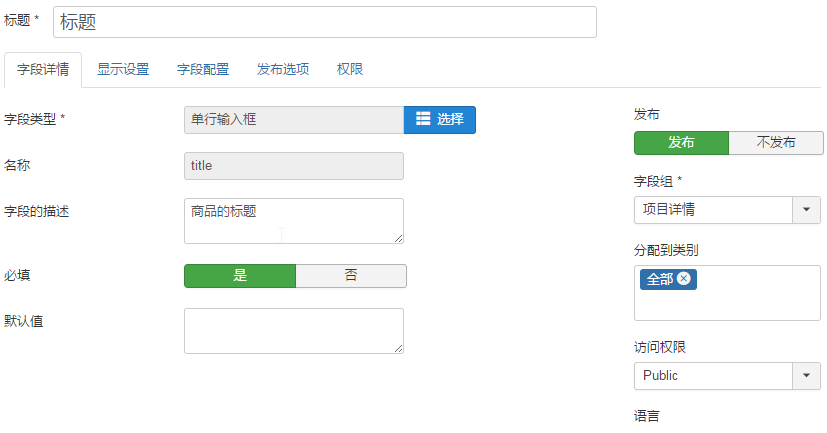The width and height of the screenshot is (827, 433).
Task: Open the 项目详情 field group selector
Action: [x=713, y=210]
